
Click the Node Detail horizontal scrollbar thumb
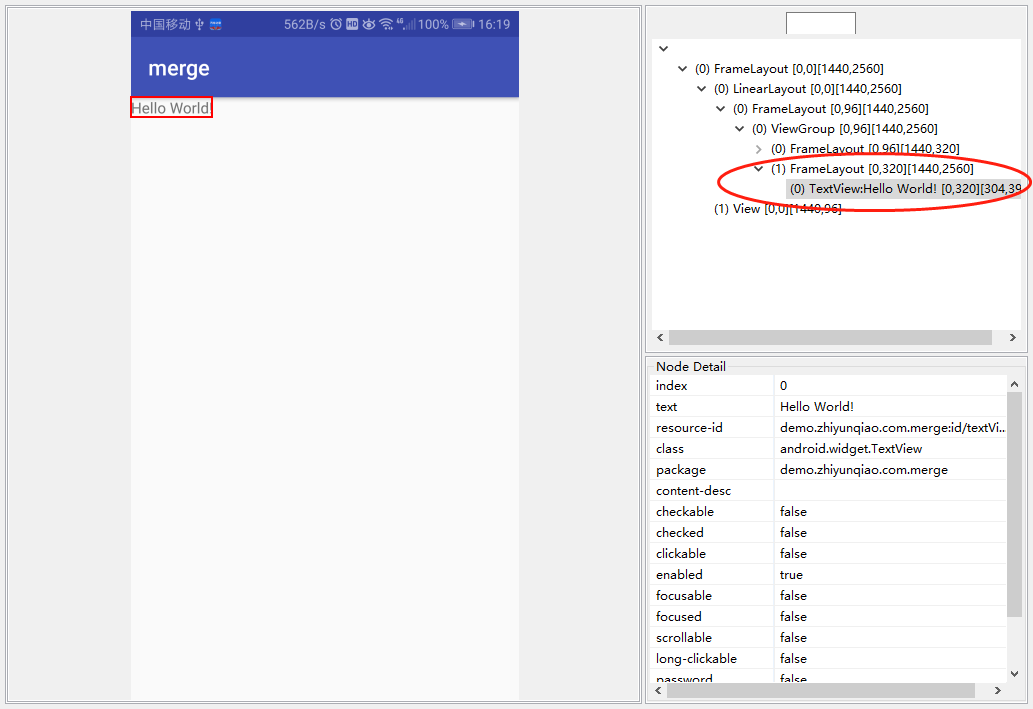click(x=821, y=691)
